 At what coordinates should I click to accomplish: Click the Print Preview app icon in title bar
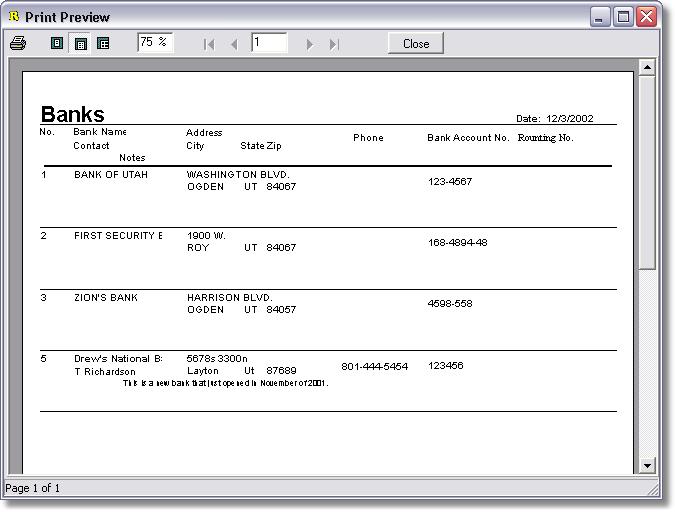14,17
